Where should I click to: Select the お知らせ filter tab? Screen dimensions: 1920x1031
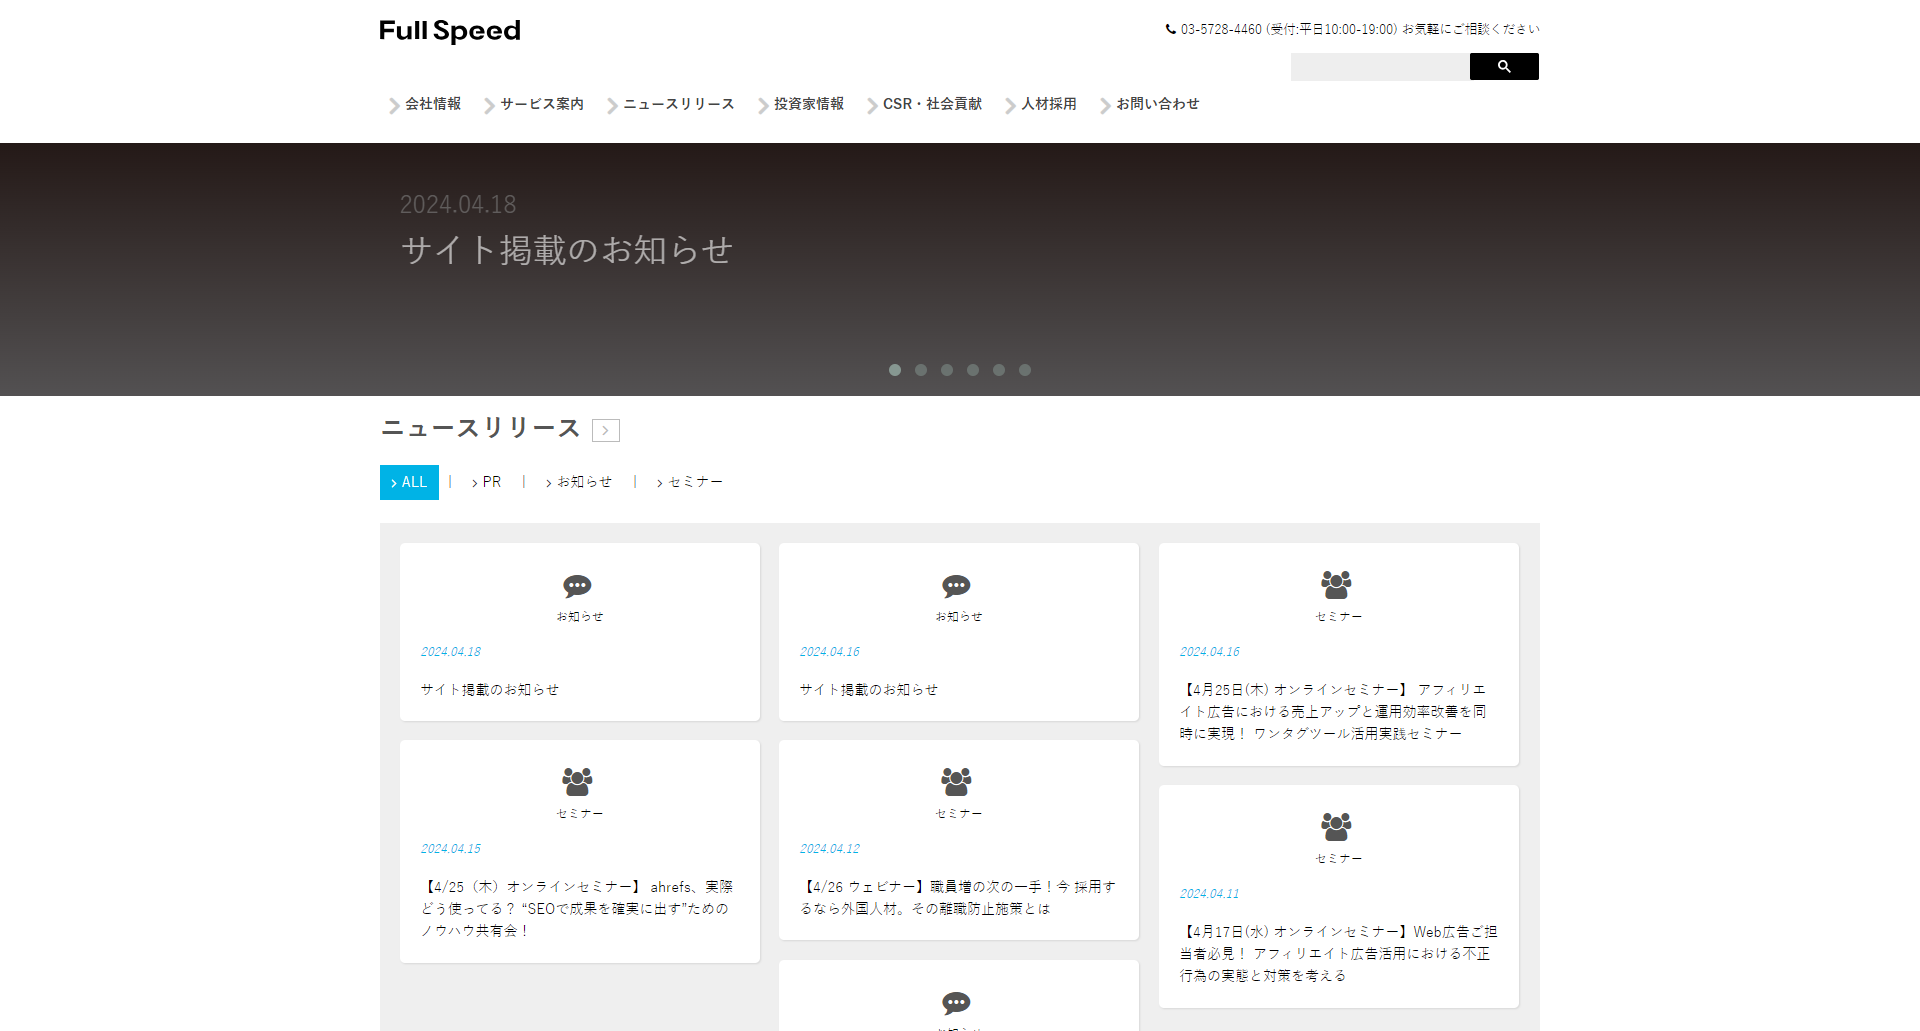(579, 482)
